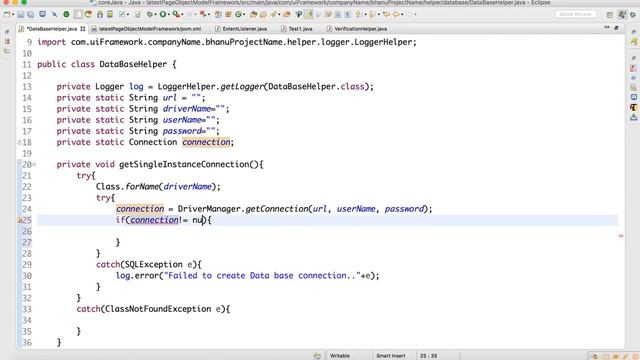Click 'forName' on line 22

pos(142,187)
